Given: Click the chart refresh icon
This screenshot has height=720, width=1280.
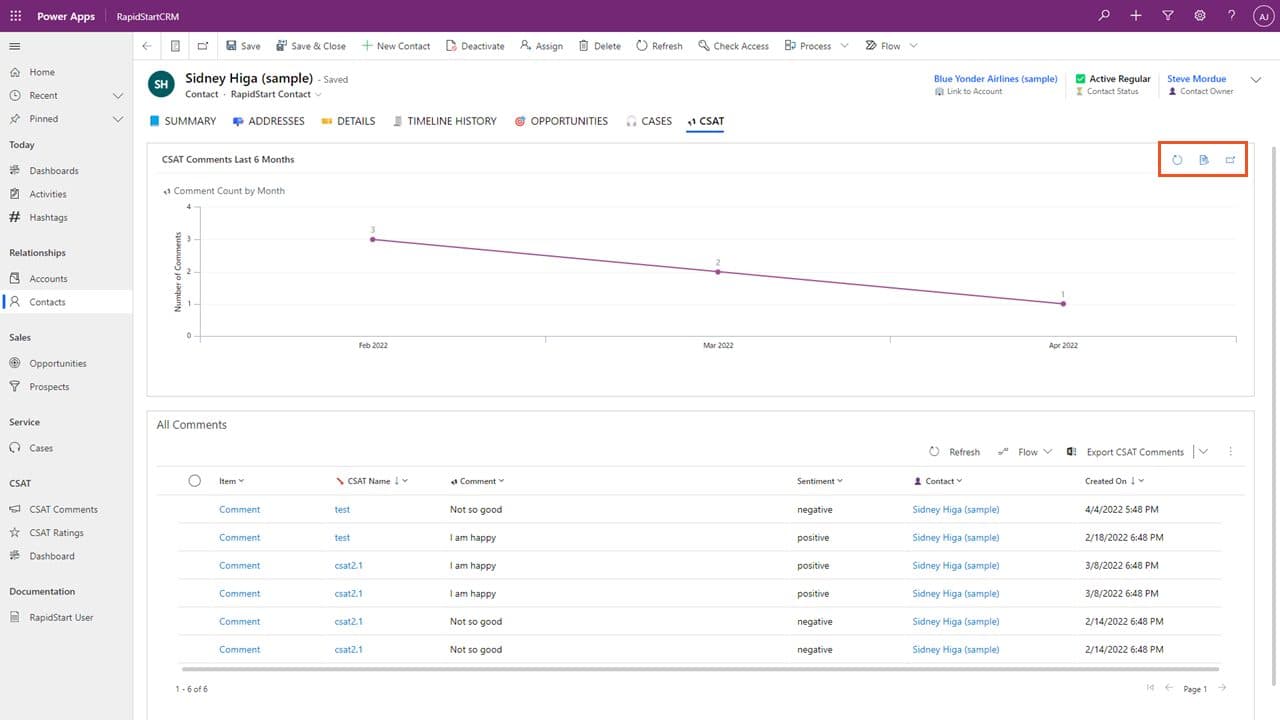Looking at the screenshot, I should coord(1177,160).
